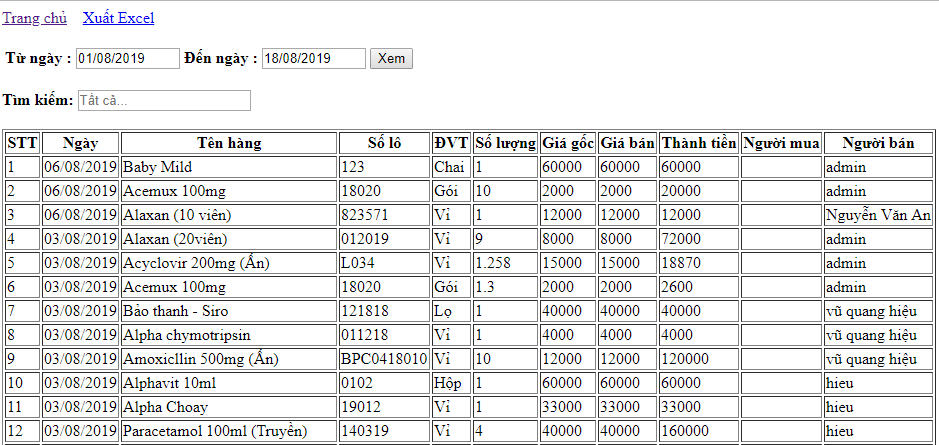939x445 pixels.
Task: Select the Baby Mild cell
Action: point(229,167)
